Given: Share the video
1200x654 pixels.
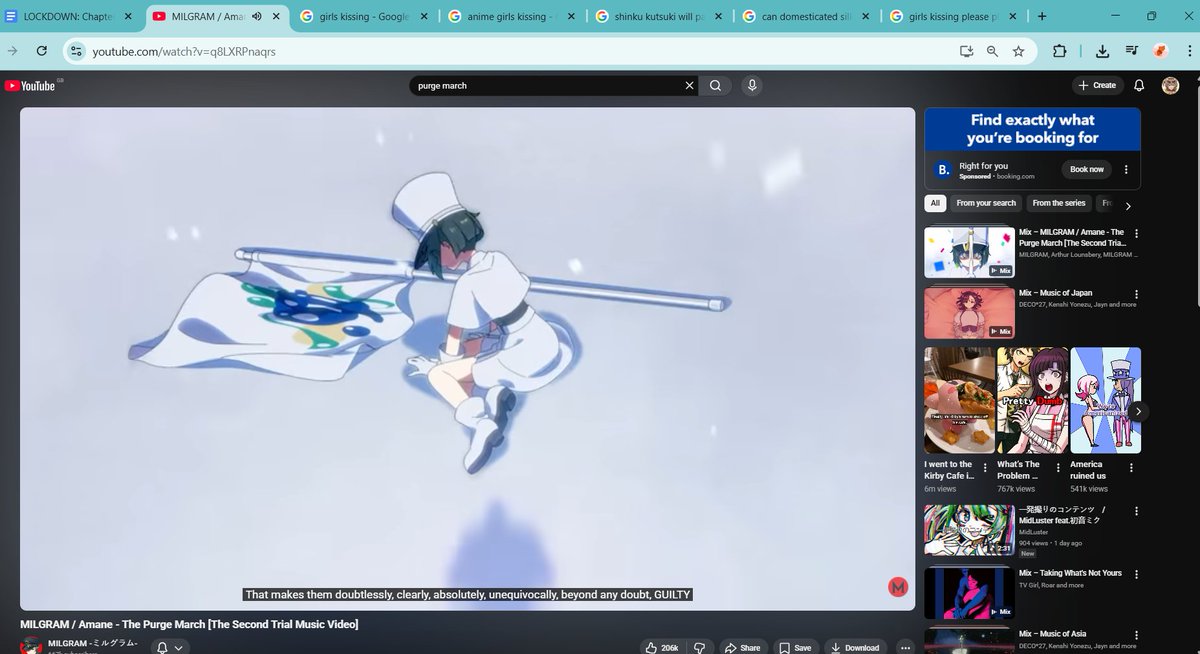Looking at the screenshot, I should 742,647.
